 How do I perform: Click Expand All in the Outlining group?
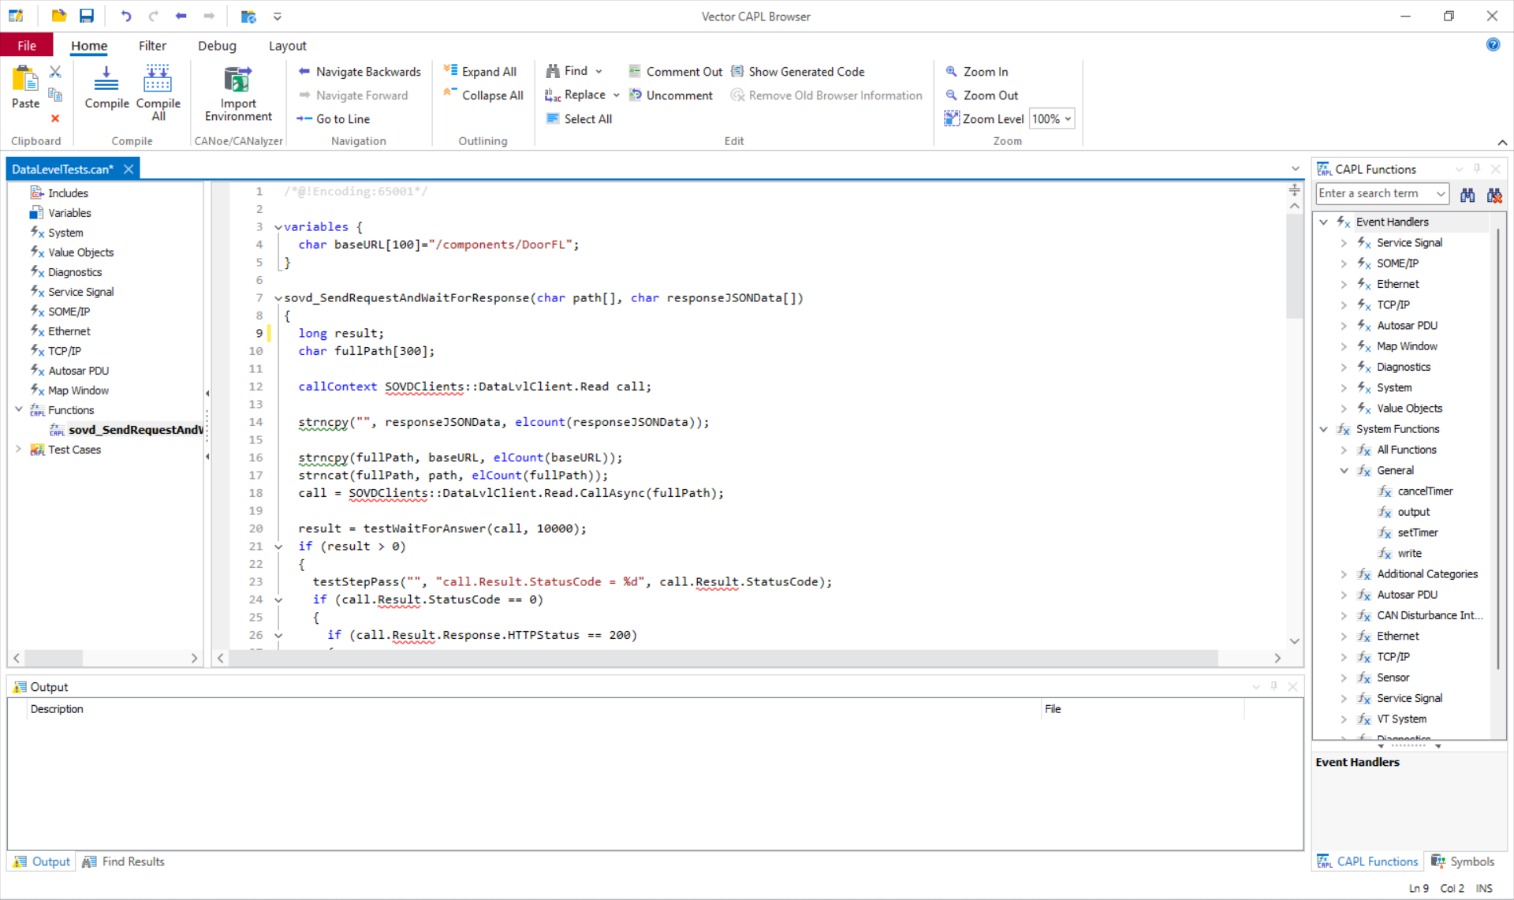[480, 72]
